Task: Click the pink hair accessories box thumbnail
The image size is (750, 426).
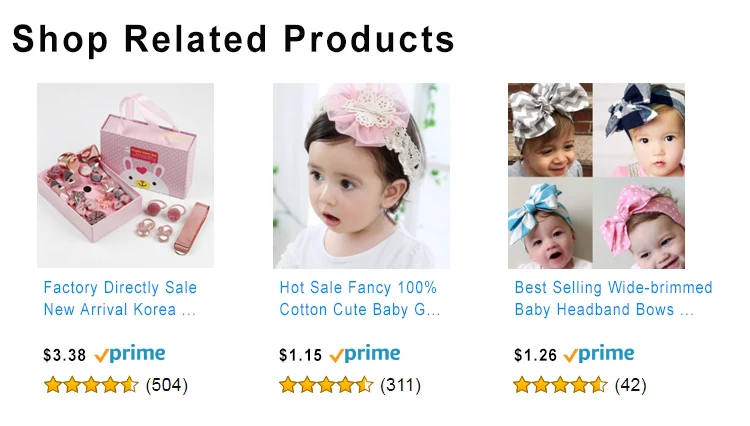Action: click(125, 175)
